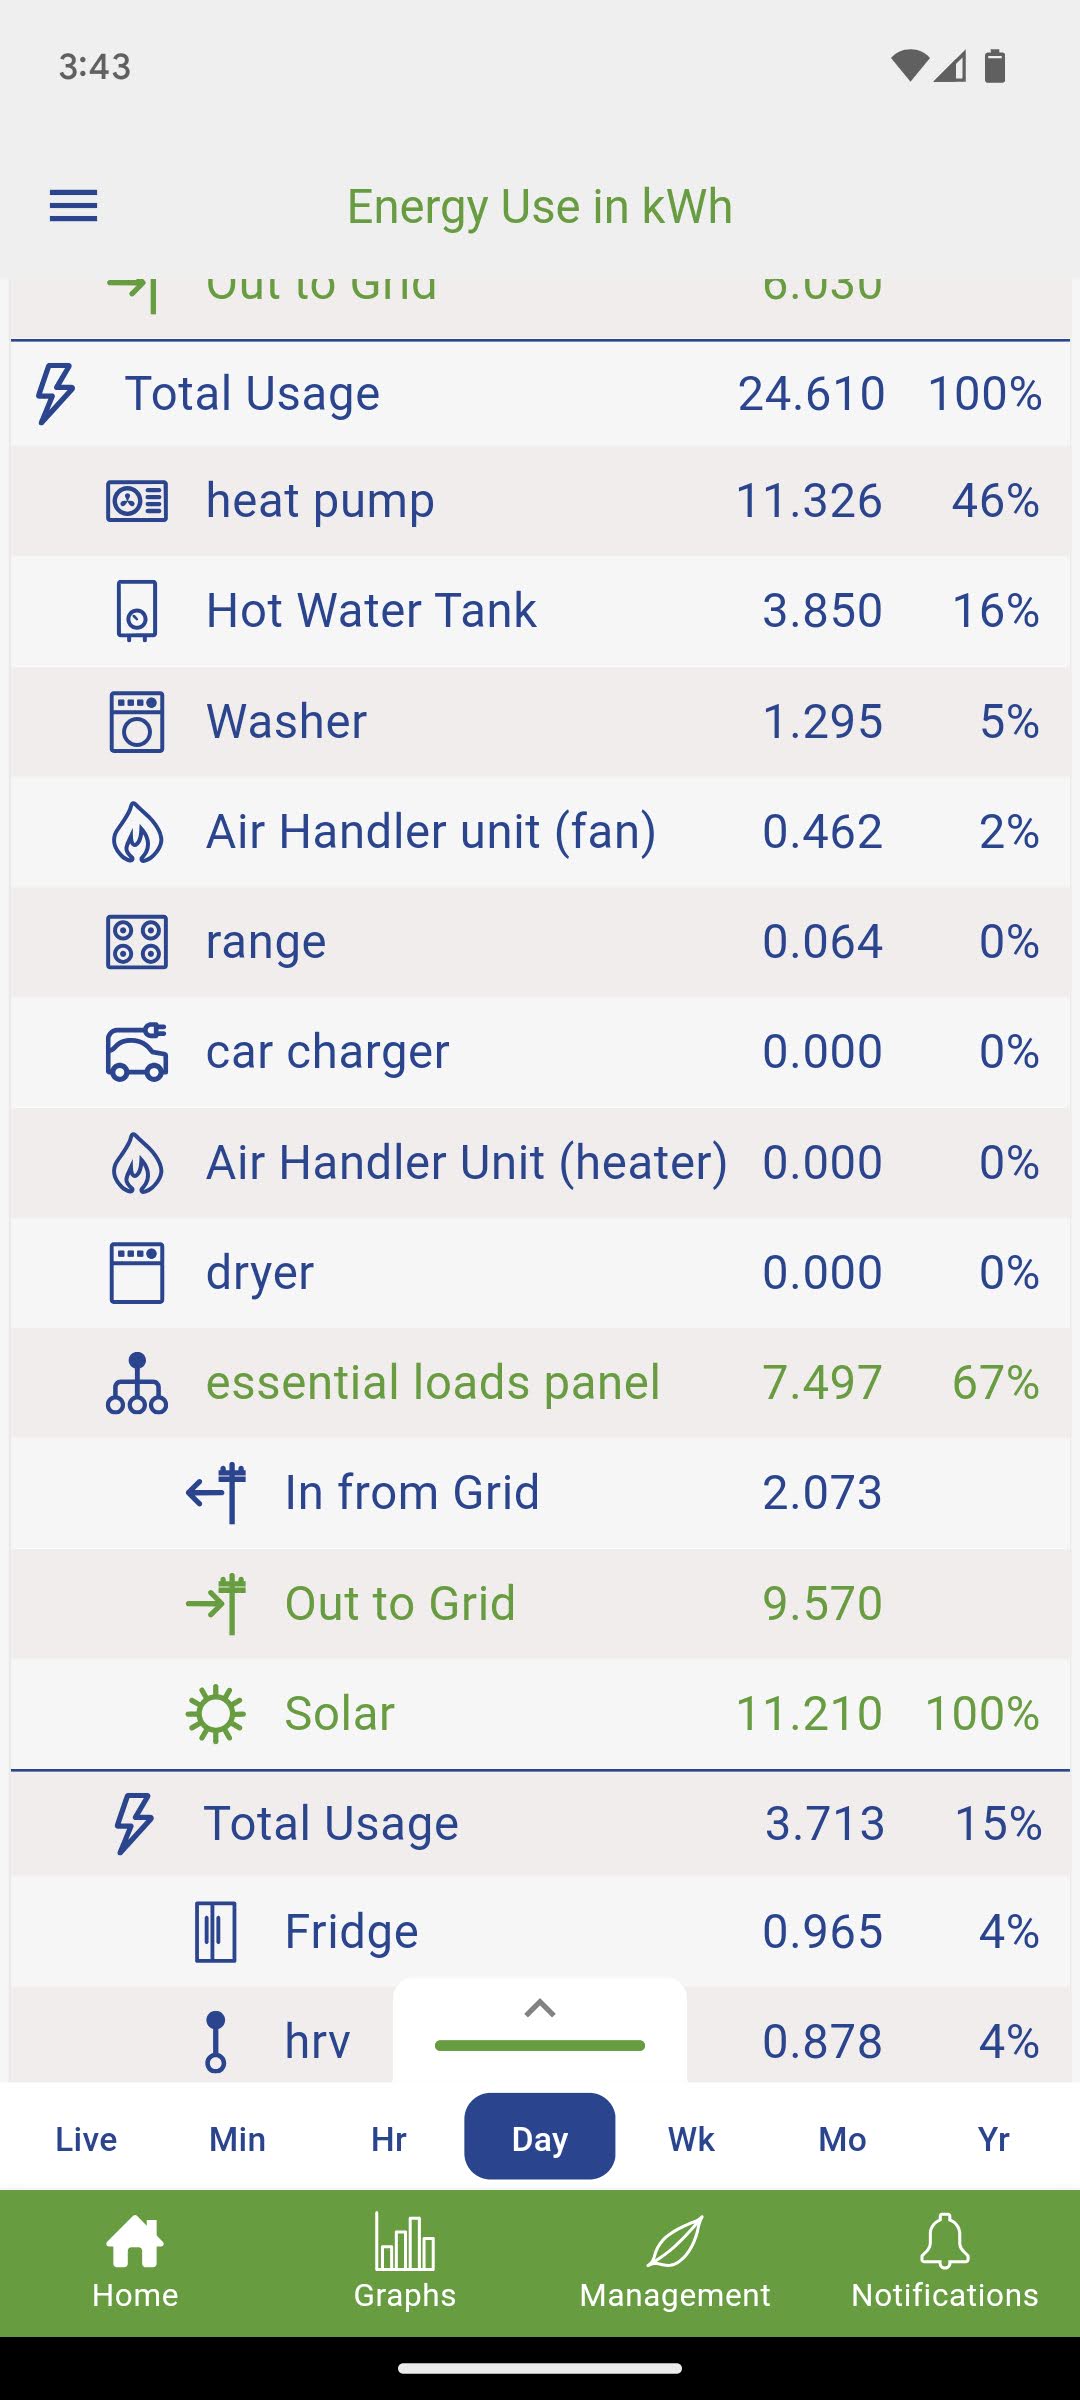The image size is (1080, 2400).
Task: Tap the Hot Water Tank icon
Action: pyautogui.click(x=137, y=610)
